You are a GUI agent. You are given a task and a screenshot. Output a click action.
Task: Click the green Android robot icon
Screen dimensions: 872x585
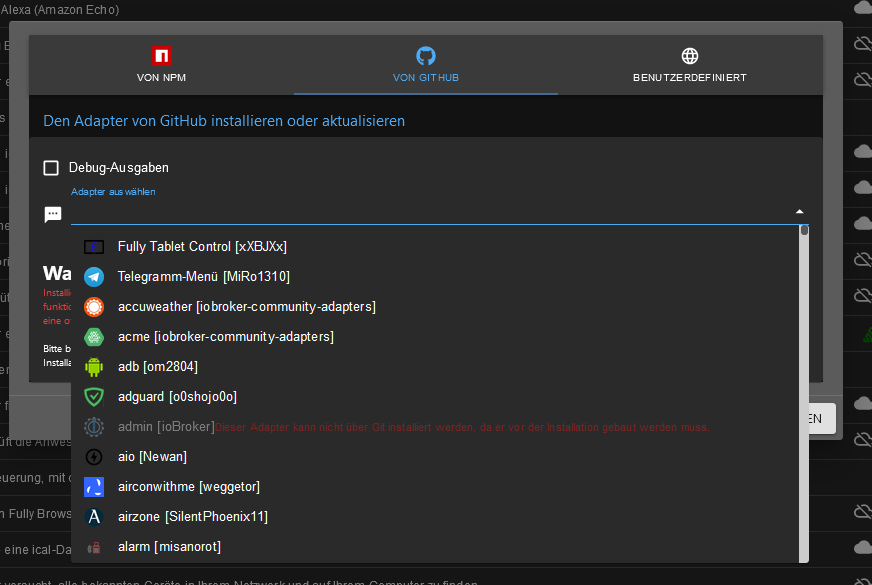pyautogui.click(x=94, y=367)
